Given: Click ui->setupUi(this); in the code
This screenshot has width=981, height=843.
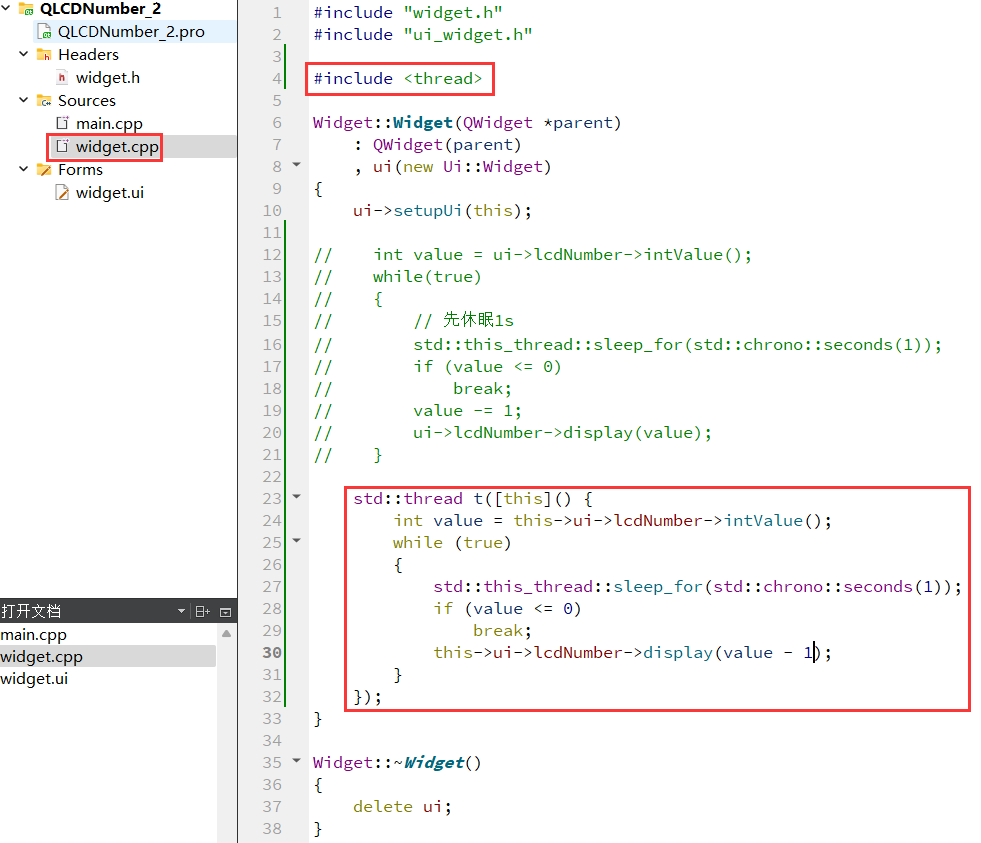Looking at the screenshot, I should 442,211.
